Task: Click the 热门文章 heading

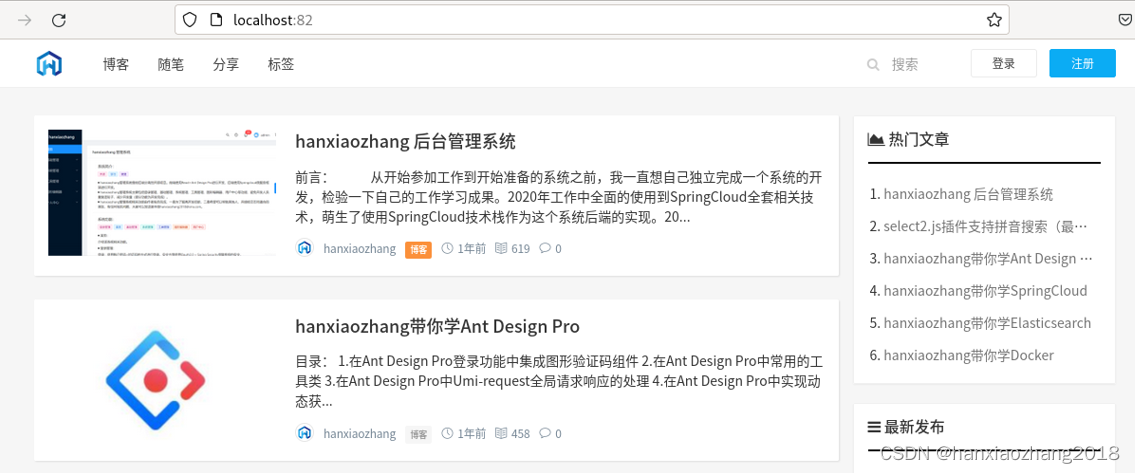Action: [x=919, y=140]
